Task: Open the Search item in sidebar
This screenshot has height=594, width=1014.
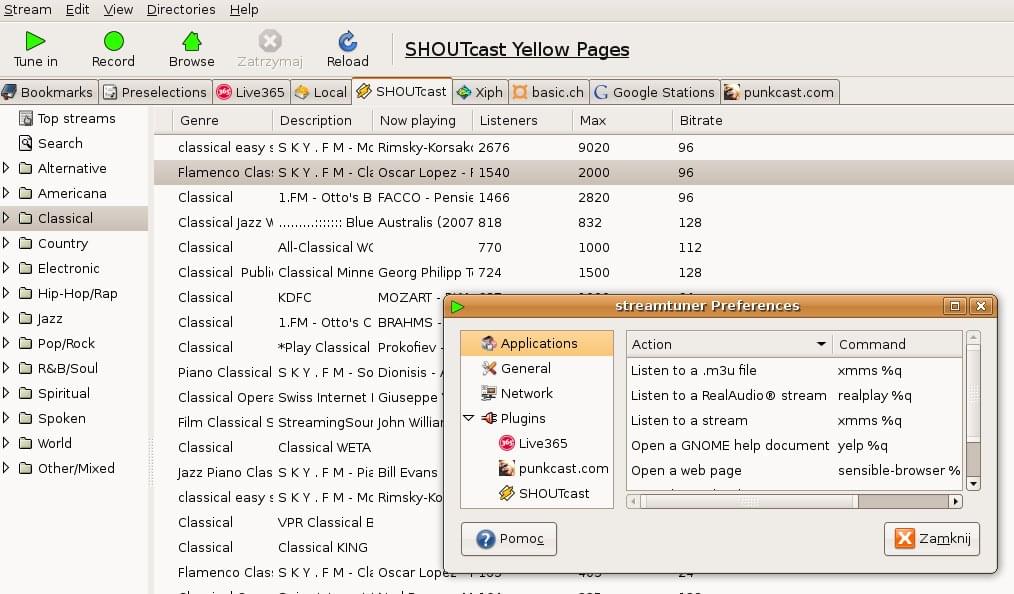Action: [x=60, y=143]
